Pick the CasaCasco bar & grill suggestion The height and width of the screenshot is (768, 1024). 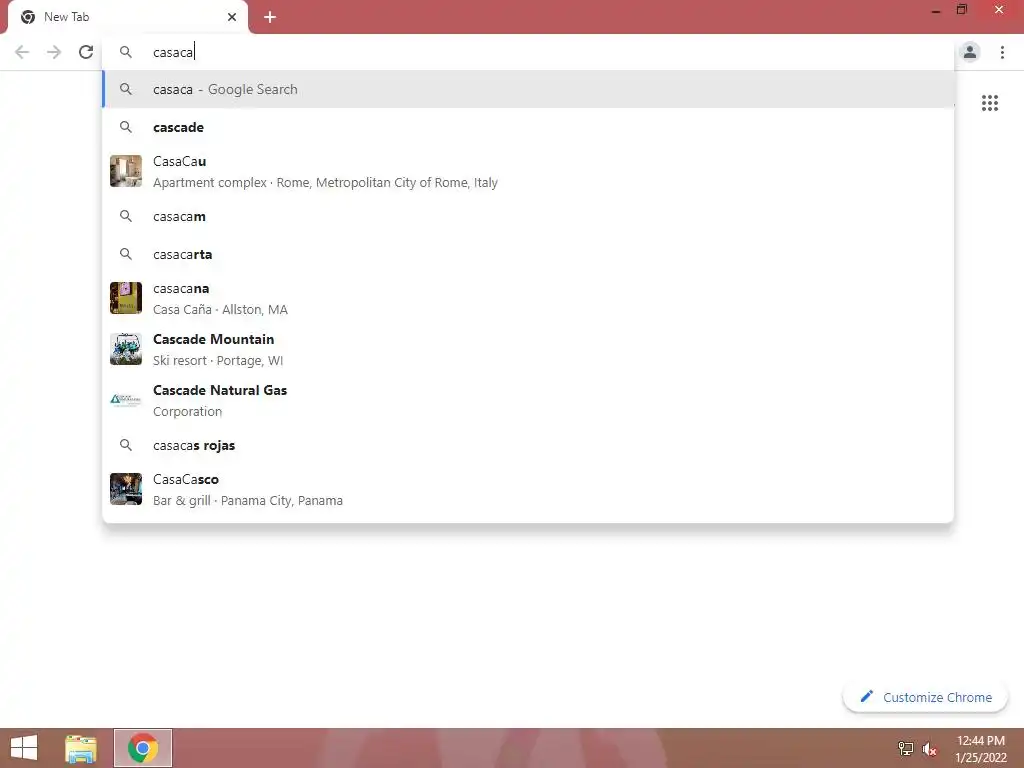coord(528,490)
